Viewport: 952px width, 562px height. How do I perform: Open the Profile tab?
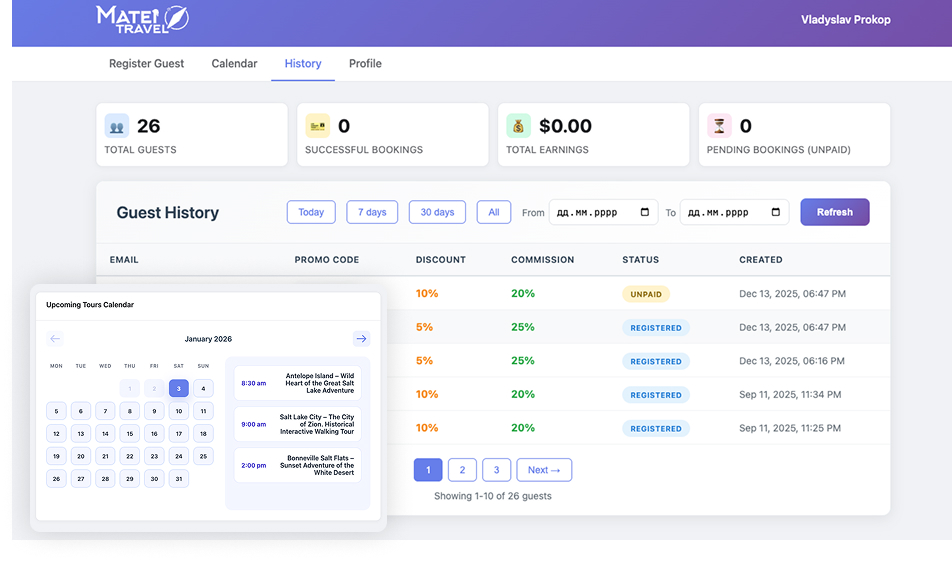point(365,64)
